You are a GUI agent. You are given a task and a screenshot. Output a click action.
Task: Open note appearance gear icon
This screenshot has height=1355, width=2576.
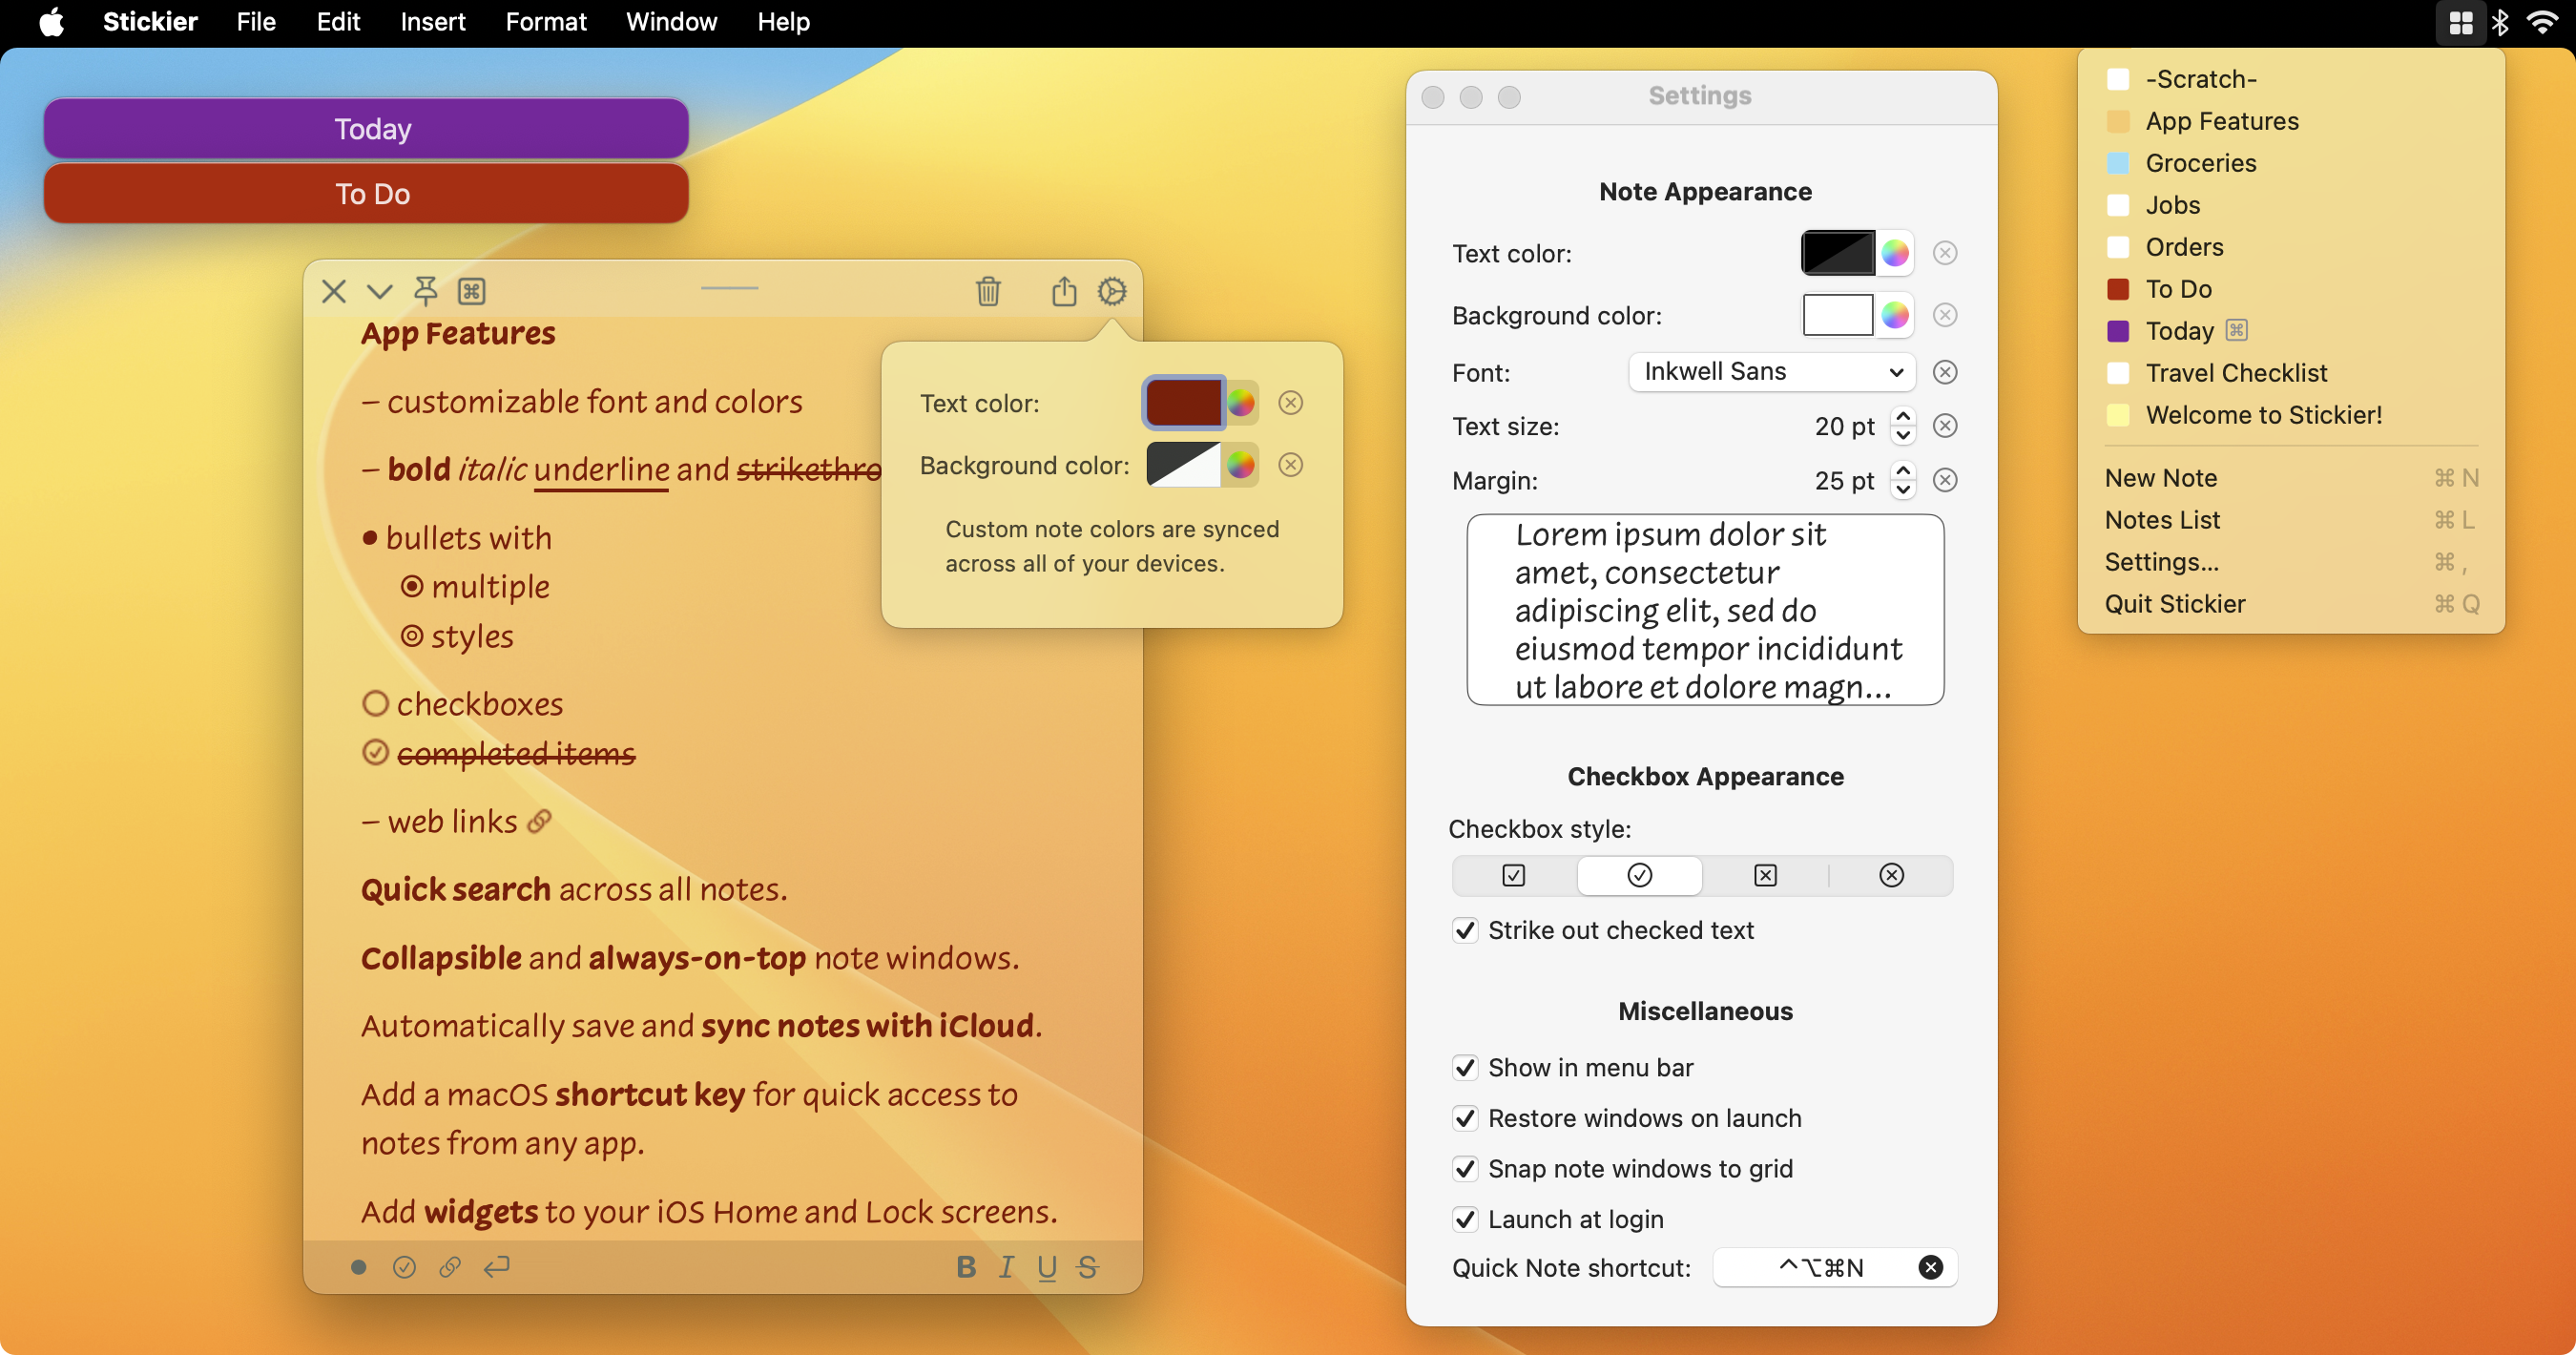[x=1112, y=291]
